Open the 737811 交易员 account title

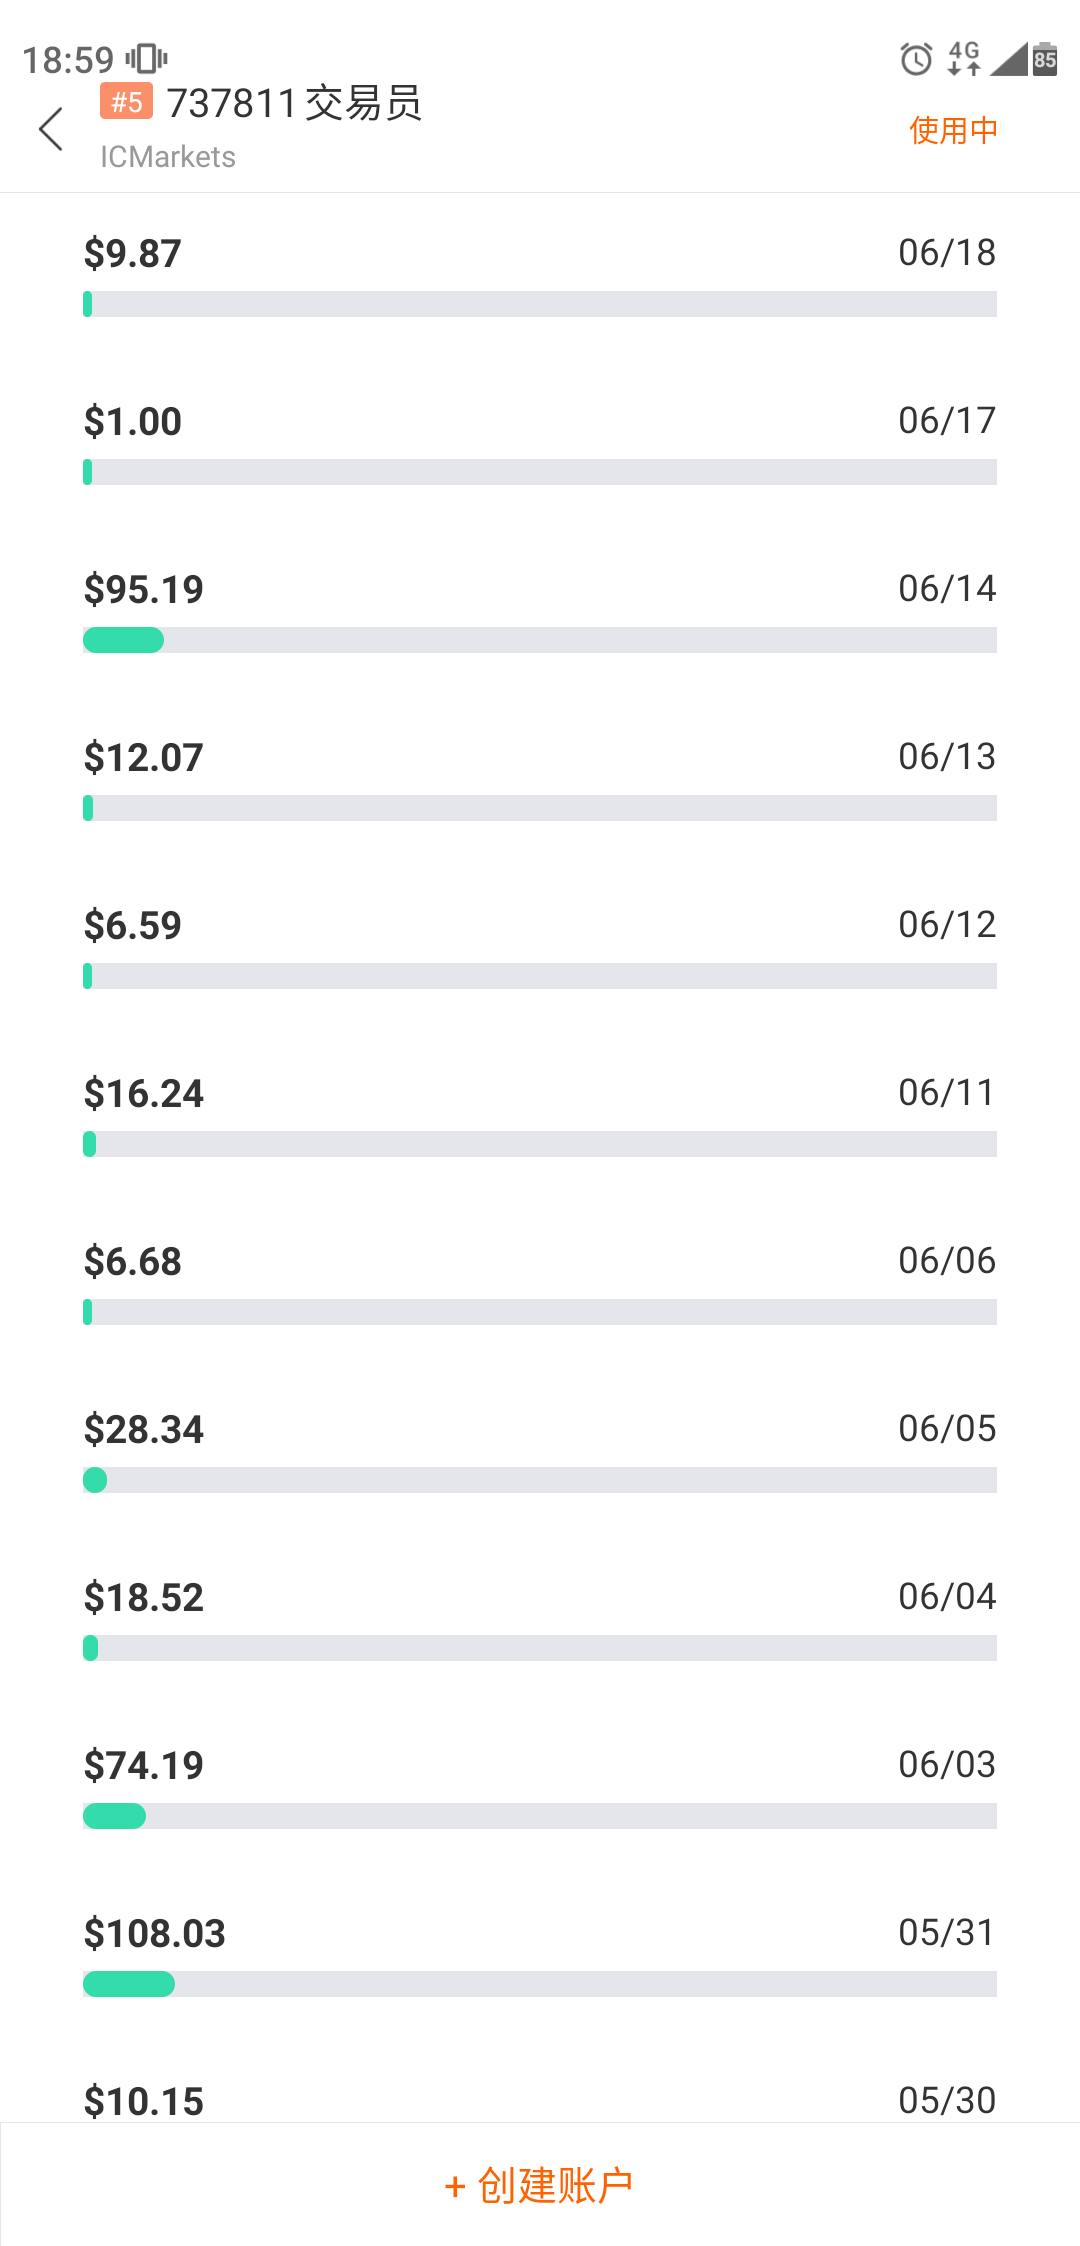pyautogui.click(x=294, y=103)
